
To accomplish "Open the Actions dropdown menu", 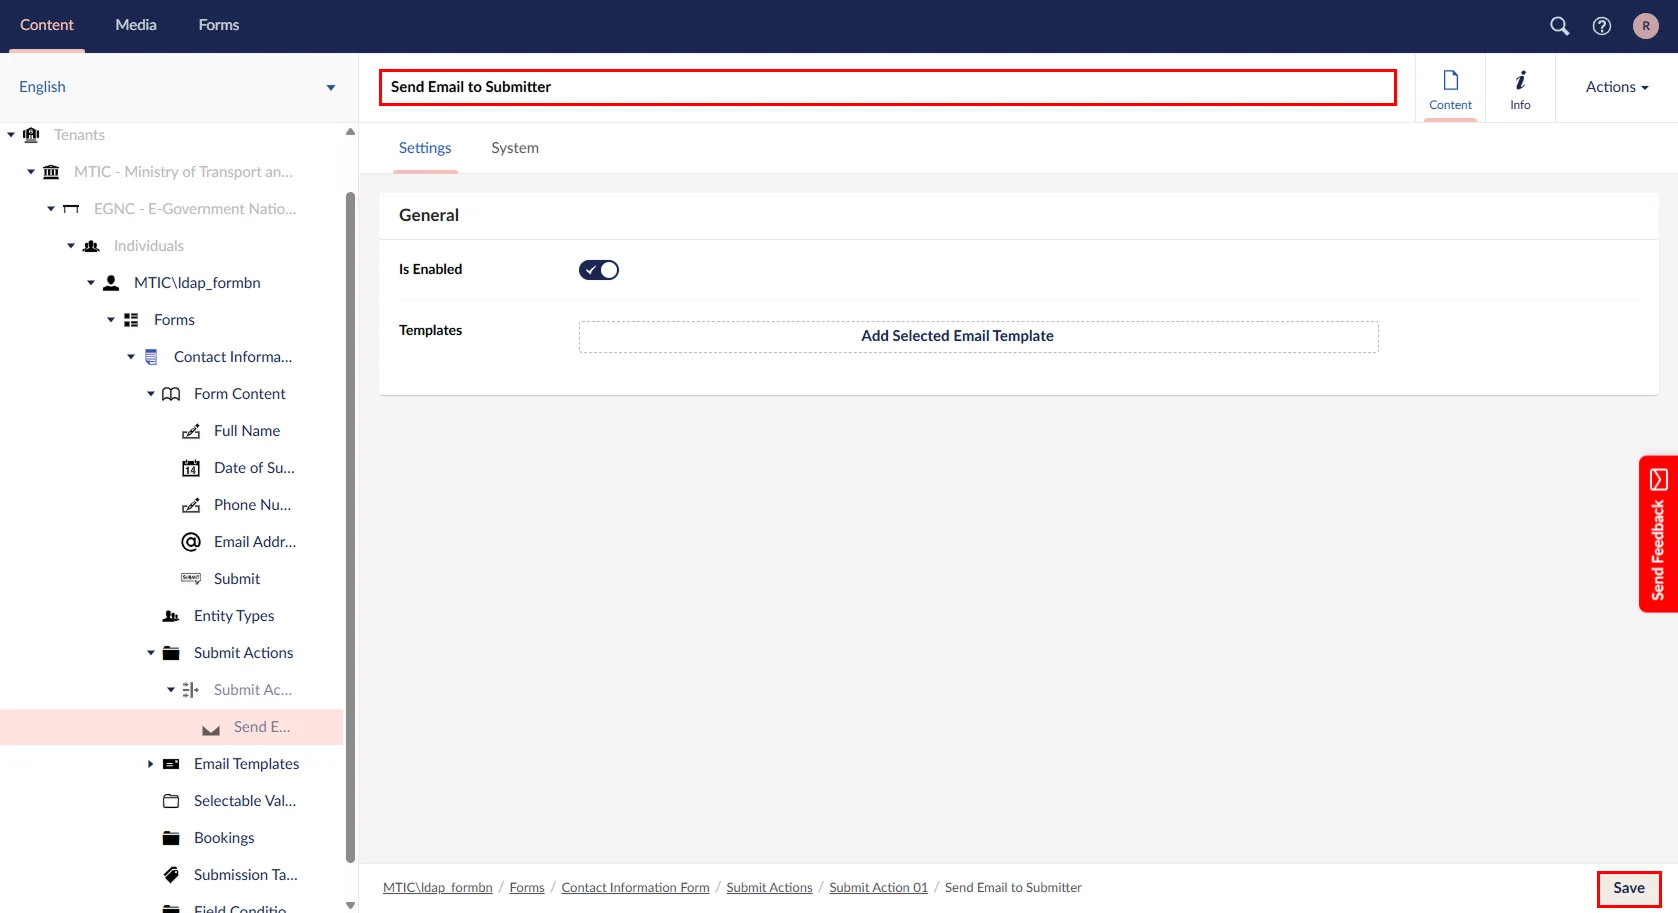I will click(x=1616, y=87).
